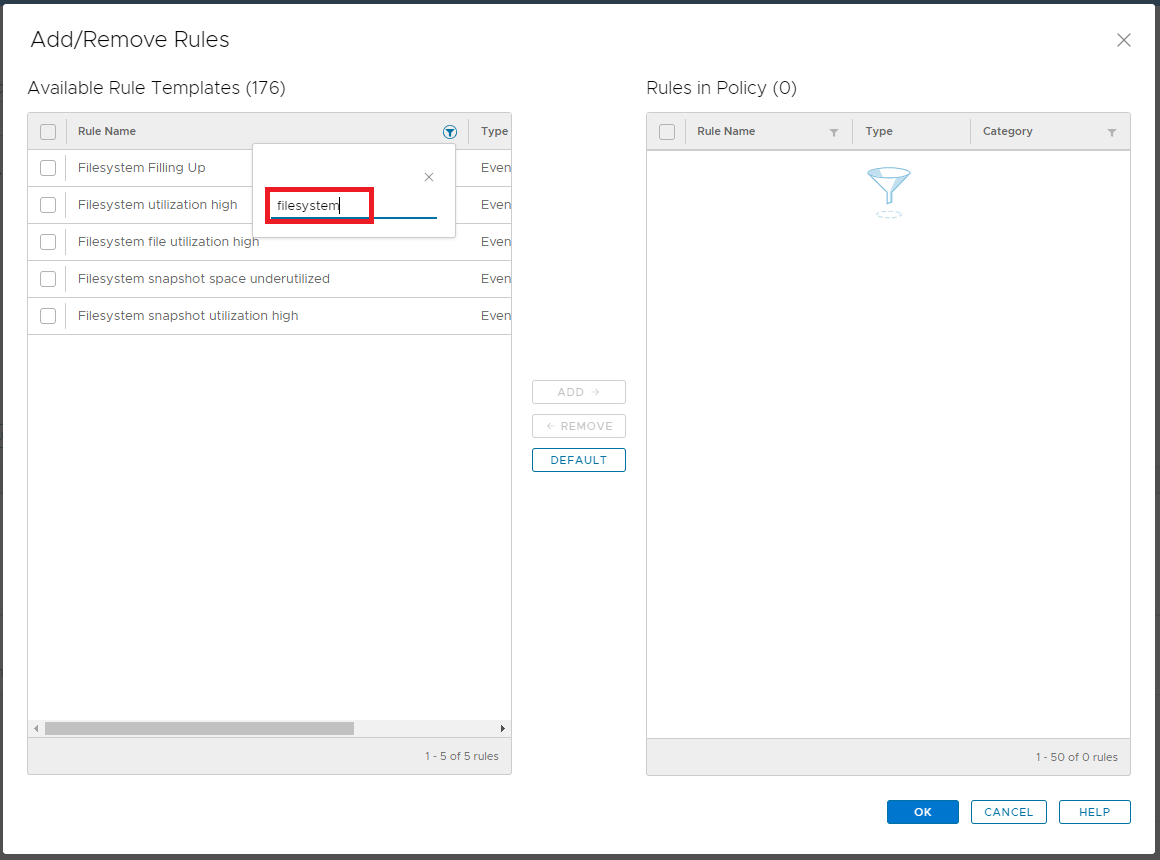This screenshot has width=1160, height=860.
Task: Close the filter popup with its X
Action: (x=429, y=177)
